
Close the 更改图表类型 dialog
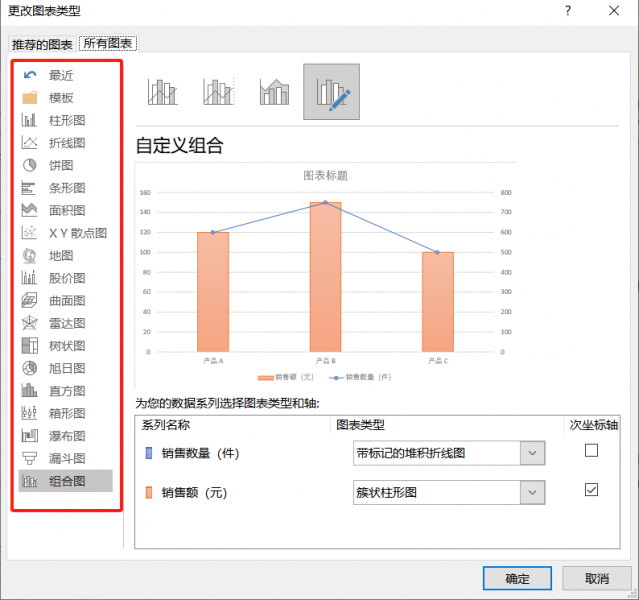[x=614, y=11]
